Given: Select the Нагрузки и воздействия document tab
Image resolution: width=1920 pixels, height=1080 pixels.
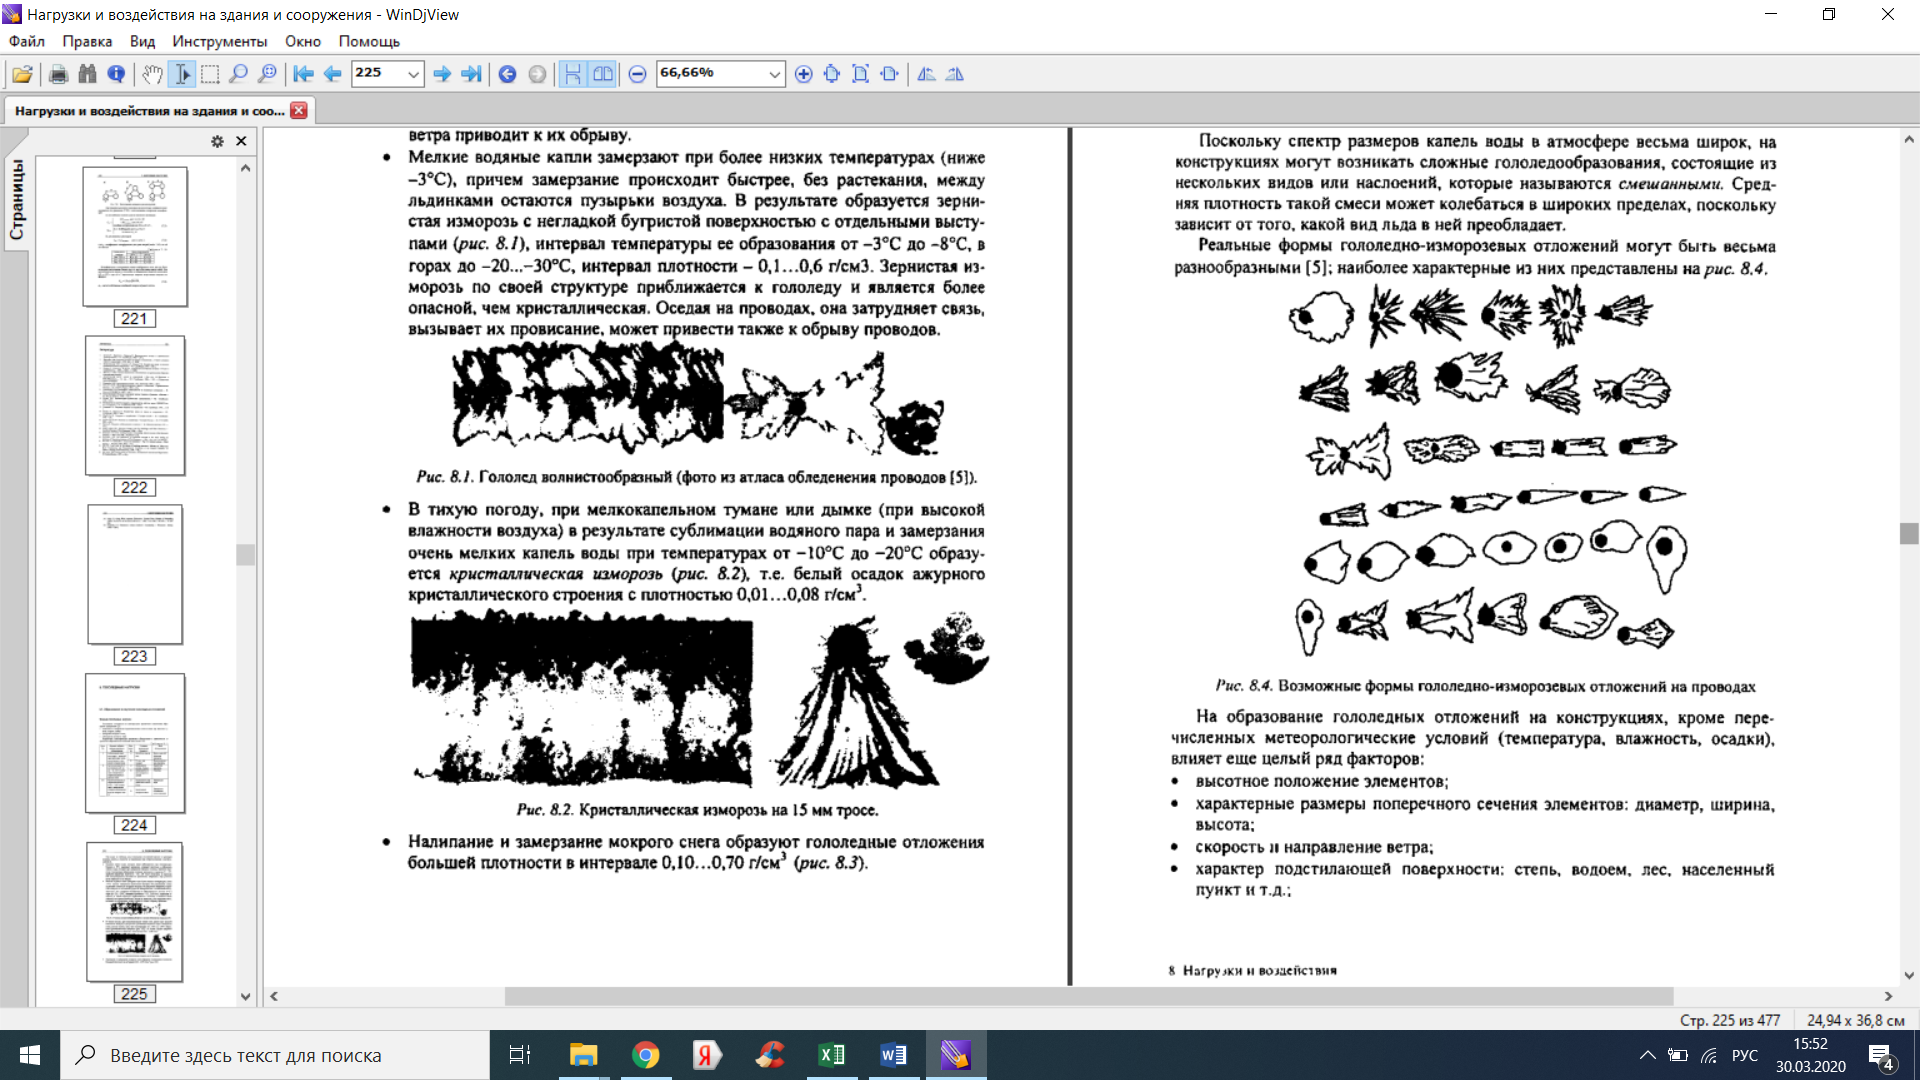Looking at the screenshot, I should tap(150, 111).
